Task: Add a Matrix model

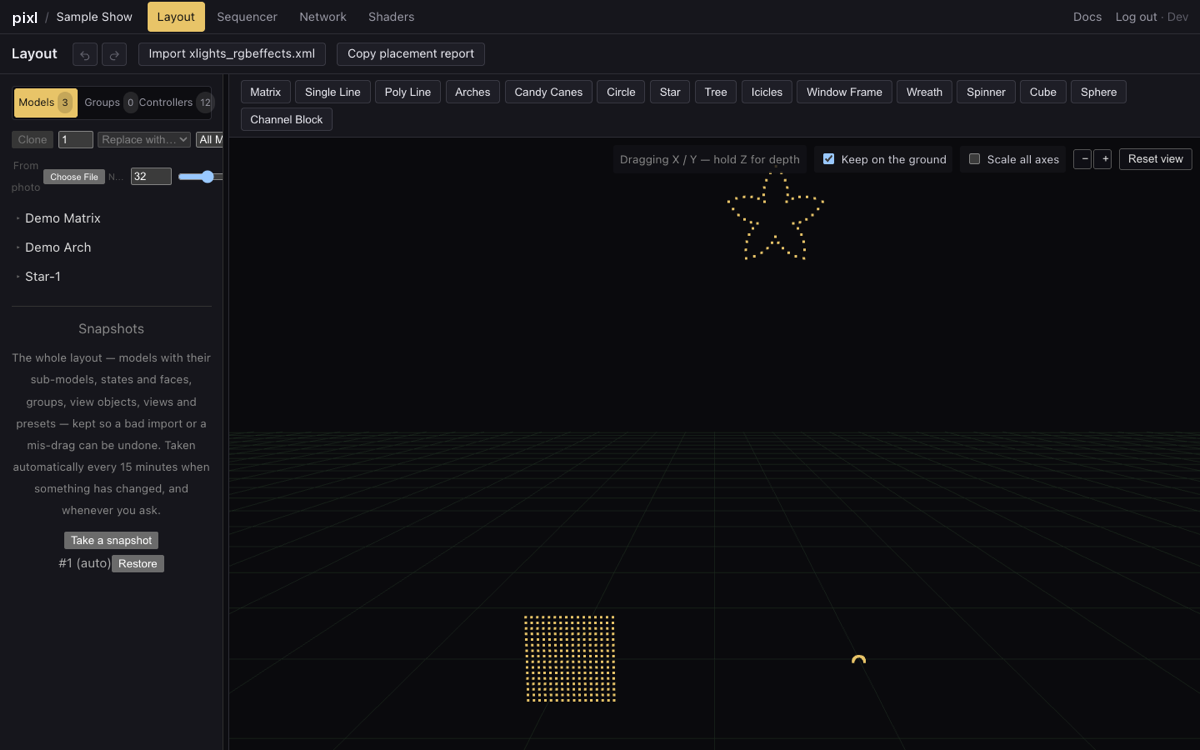Action: pyautogui.click(x=265, y=92)
